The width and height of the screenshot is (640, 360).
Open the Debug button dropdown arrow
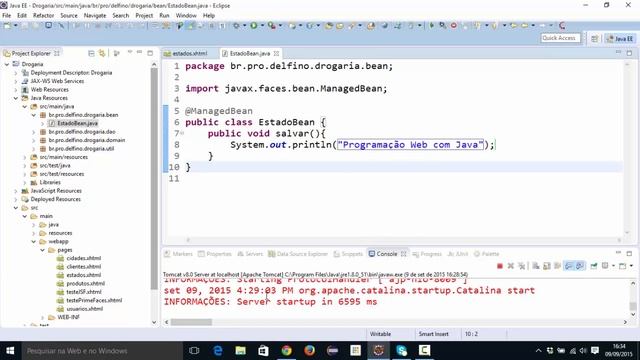pos(244,25)
